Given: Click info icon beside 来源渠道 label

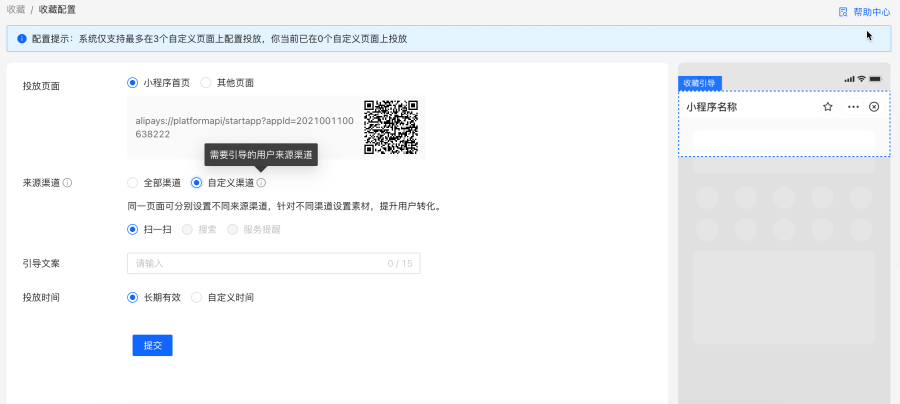Looking at the screenshot, I should [67, 183].
